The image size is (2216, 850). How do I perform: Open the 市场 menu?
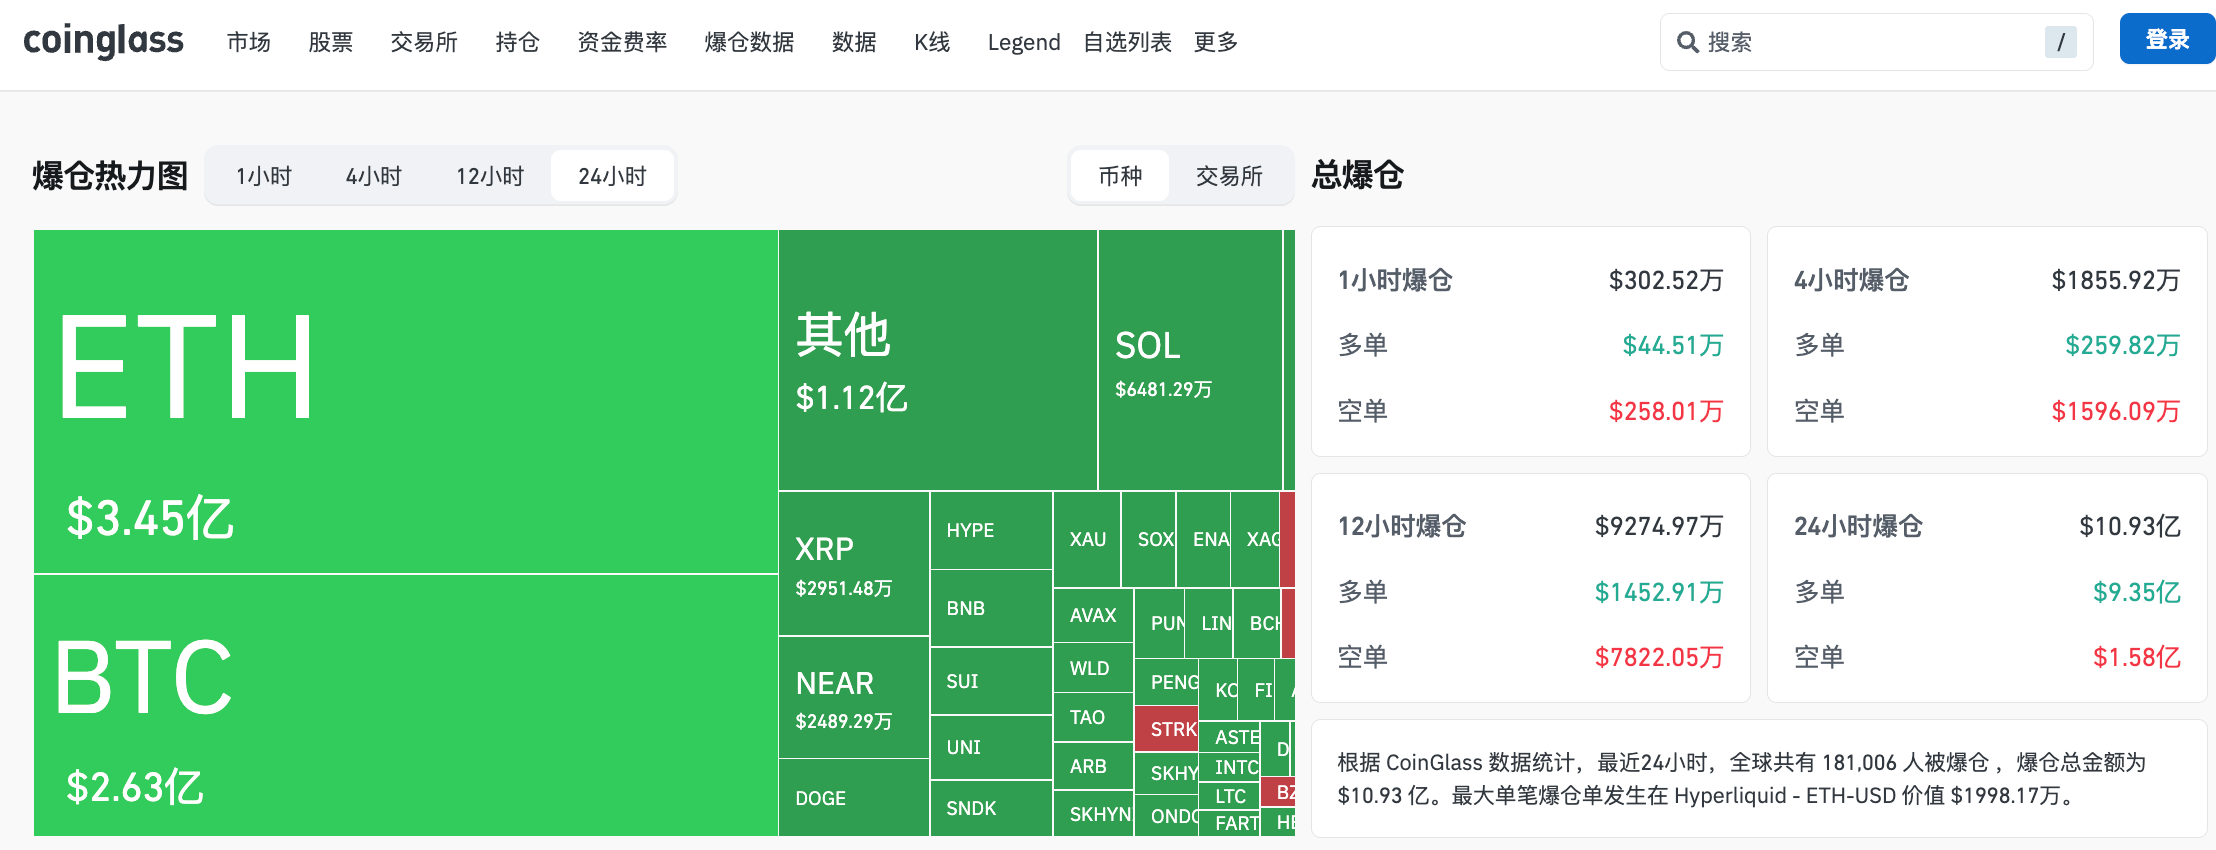(x=249, y=42)
